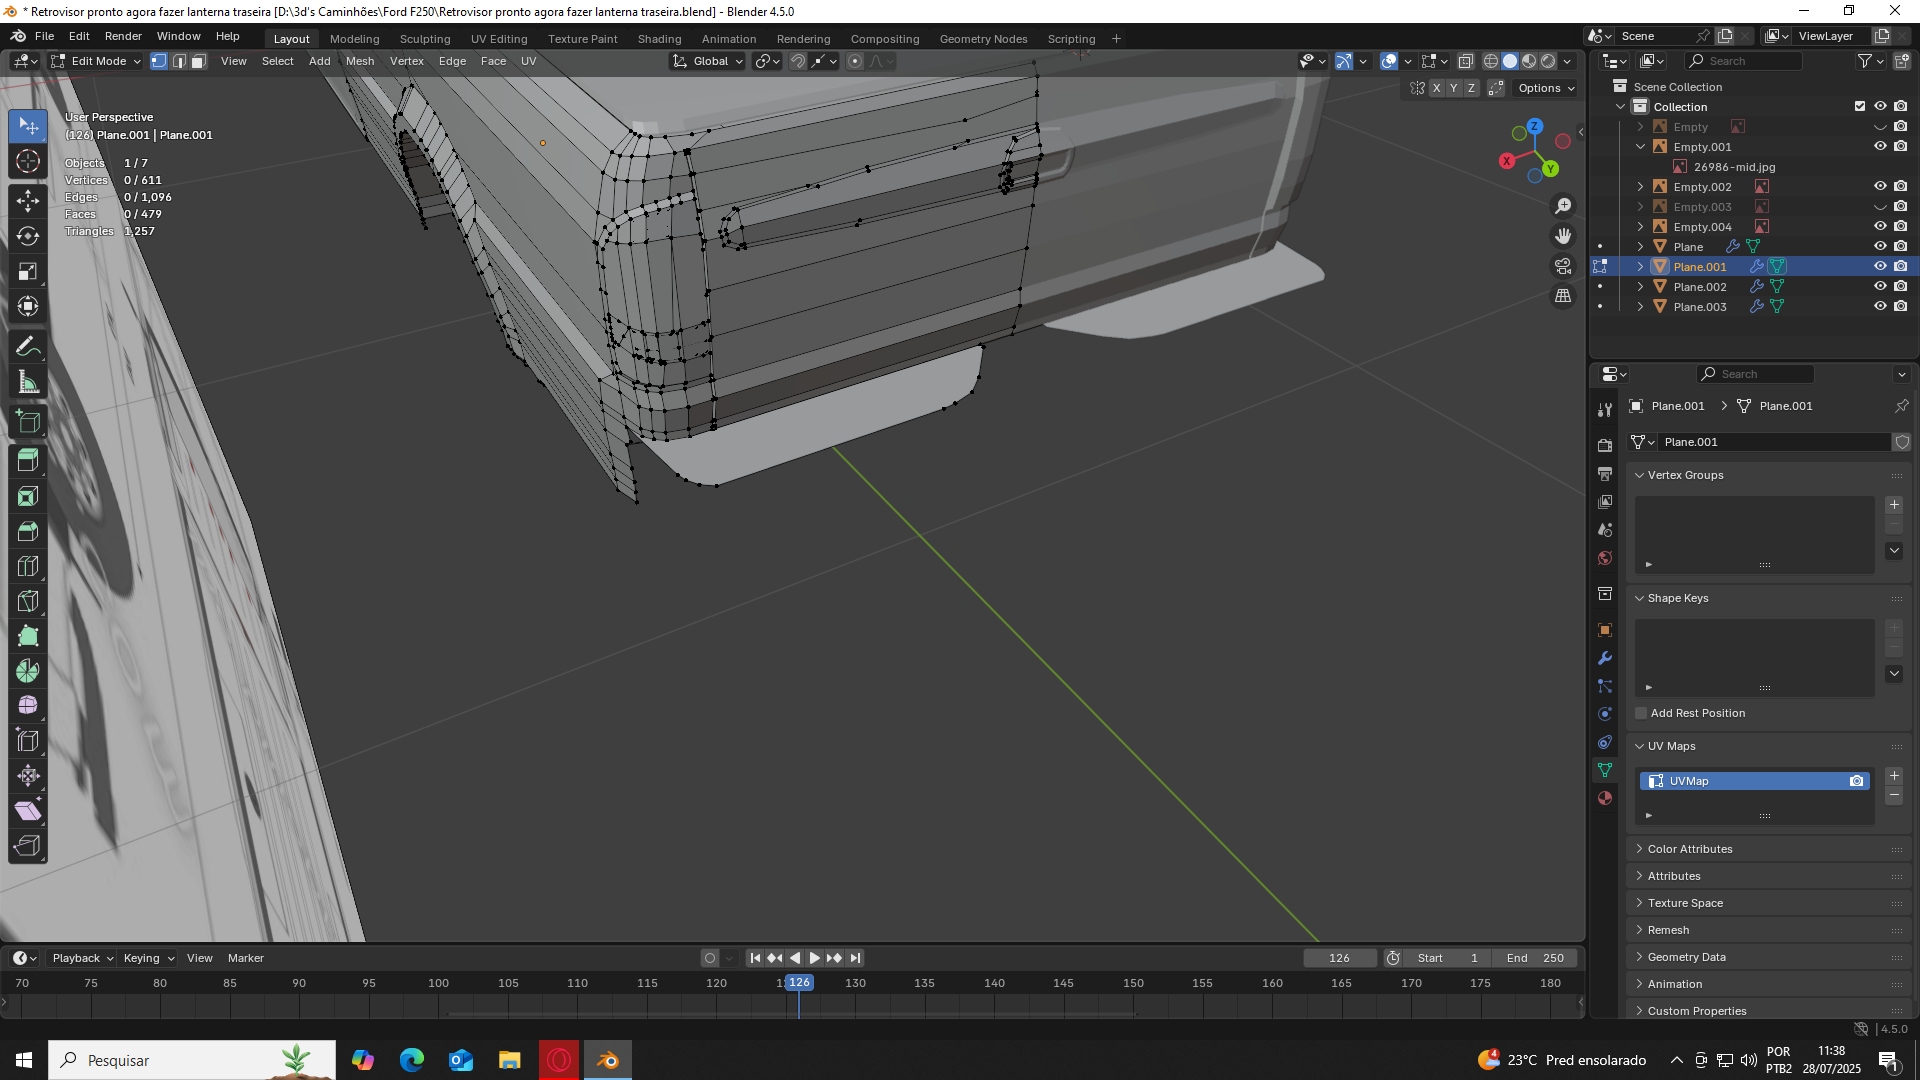Expand Plane.003 in the outliner
Image resolution: width=1920 pixels, height=1080 pixels.
point(1640,307)
